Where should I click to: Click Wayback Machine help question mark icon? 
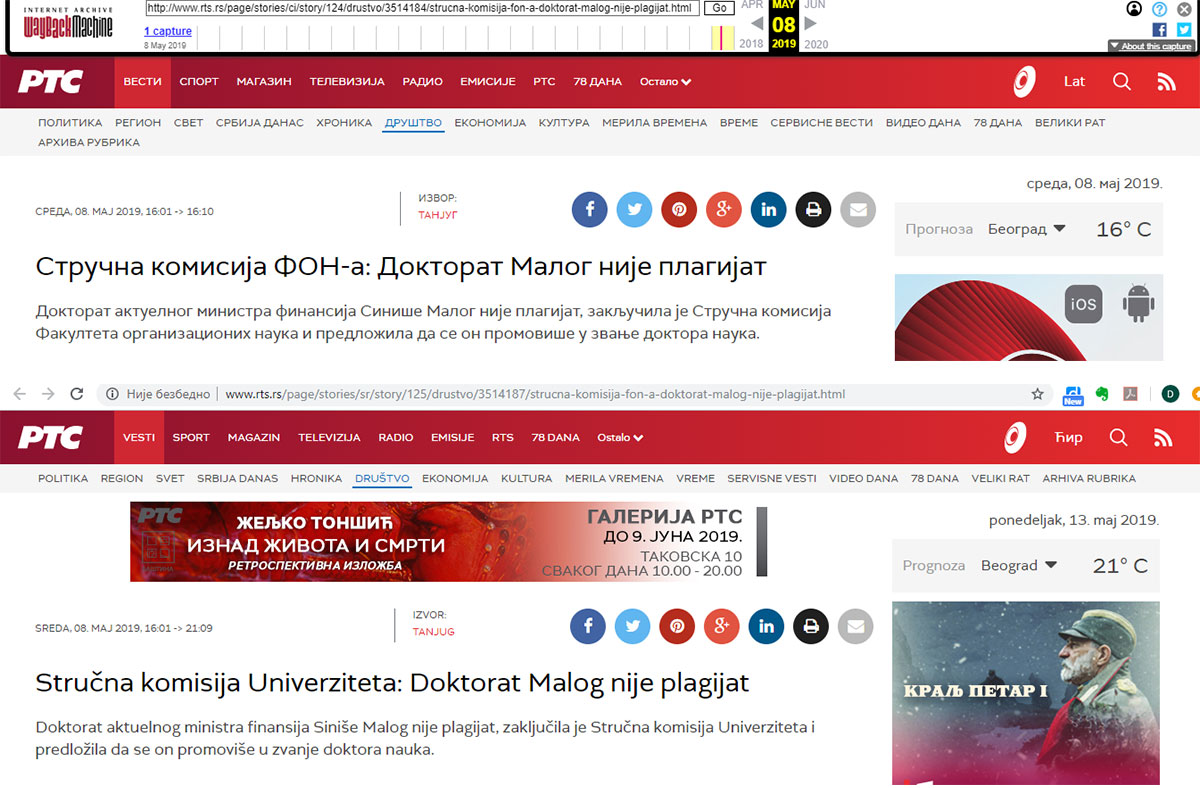tap(1159, 9)
